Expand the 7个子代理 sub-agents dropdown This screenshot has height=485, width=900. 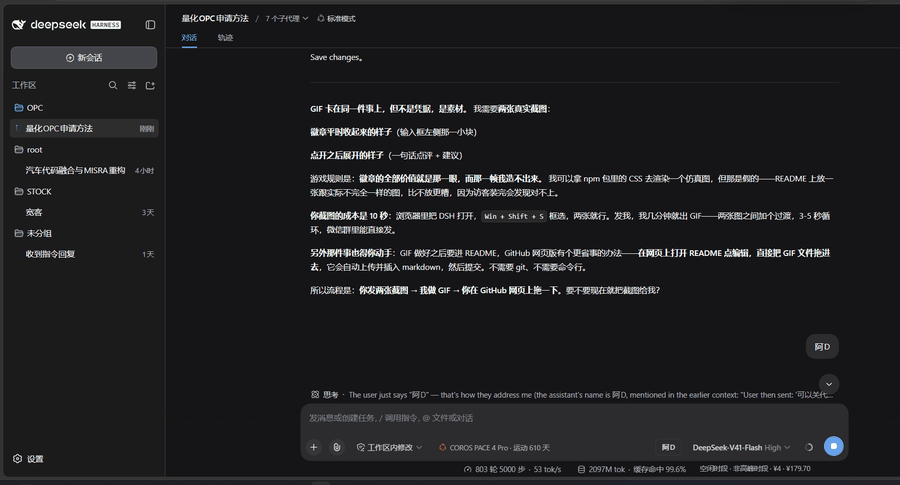(x=286, y=19)
